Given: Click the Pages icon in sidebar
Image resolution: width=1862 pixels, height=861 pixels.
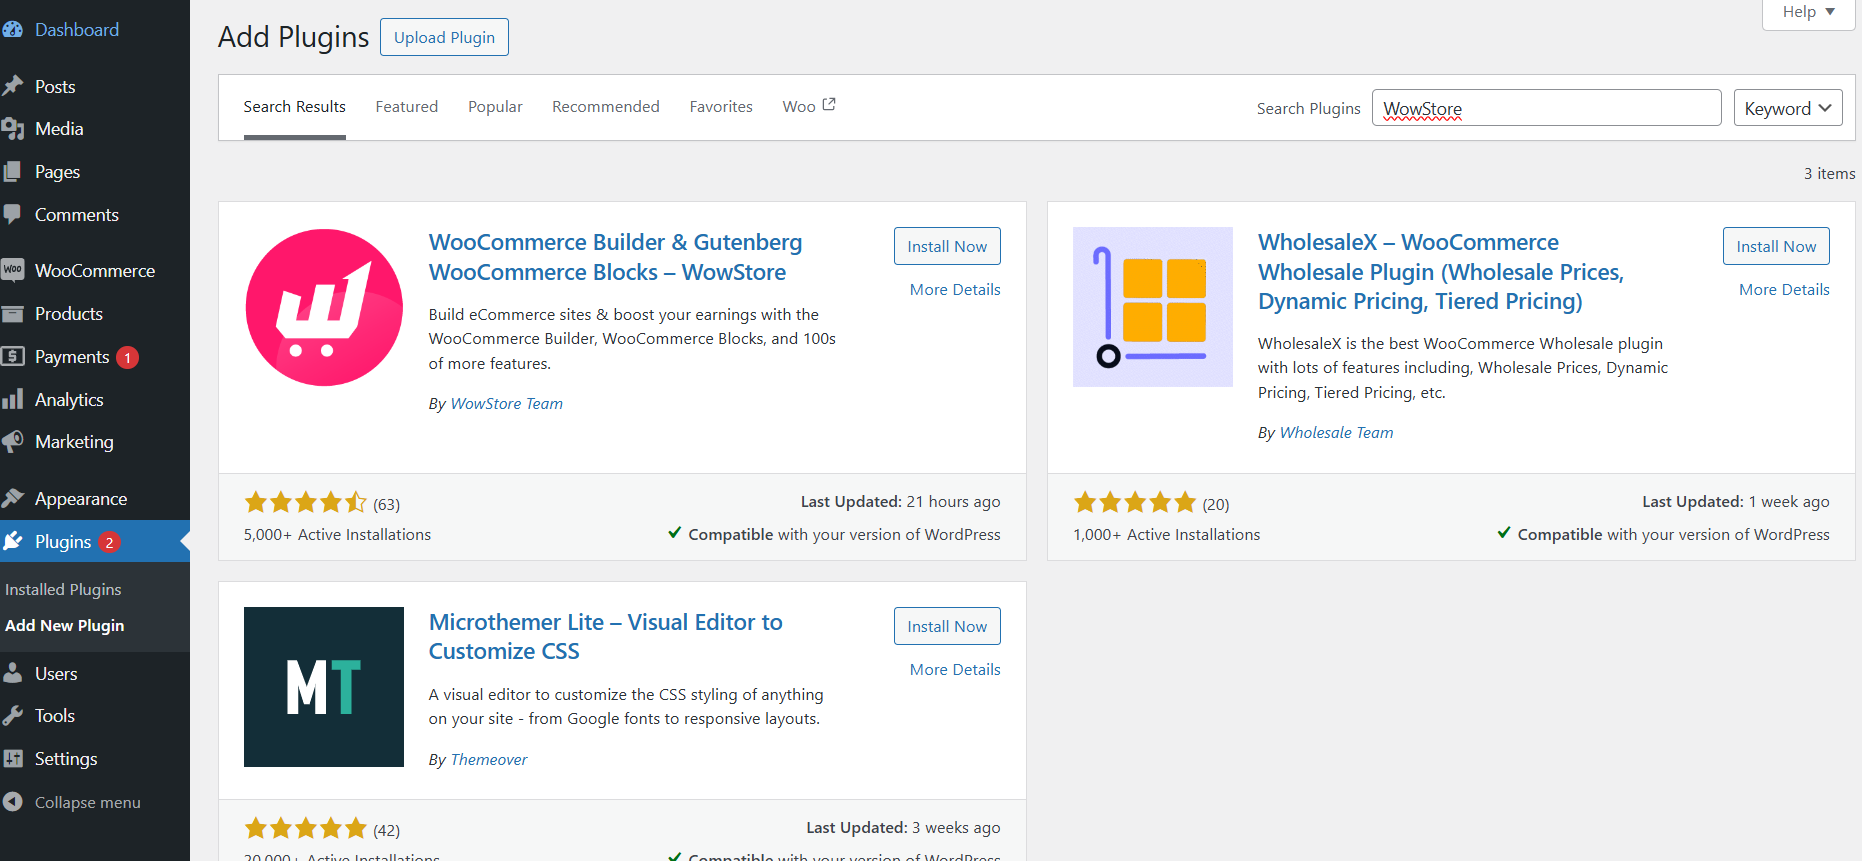Looking at the screenshot, I should tap(12, 172).
